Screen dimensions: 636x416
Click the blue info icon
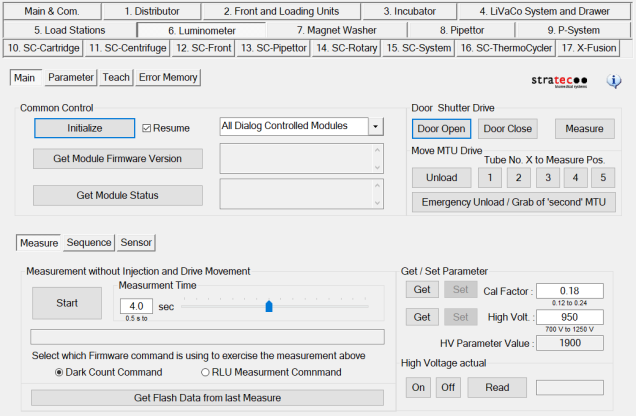tap(615, 81)
